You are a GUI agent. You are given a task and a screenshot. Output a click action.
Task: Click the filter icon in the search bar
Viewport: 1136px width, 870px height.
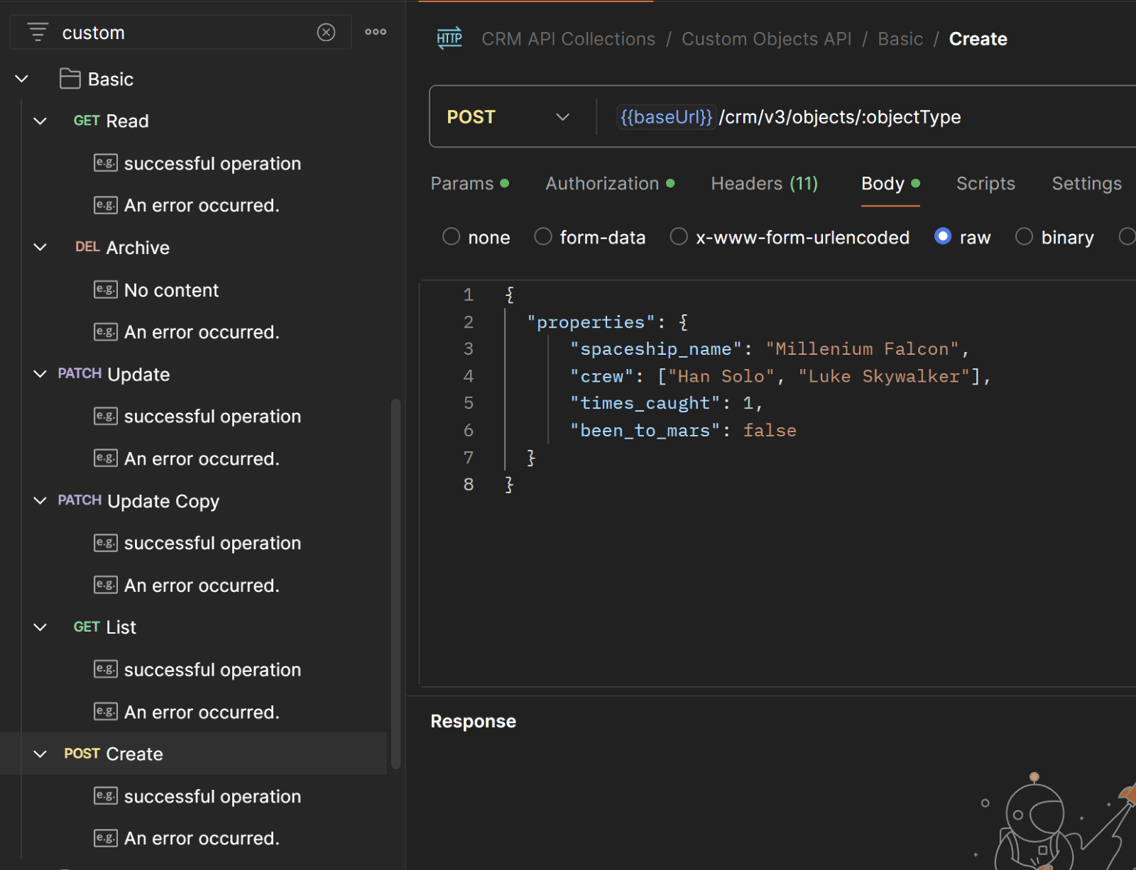[37, 32]
